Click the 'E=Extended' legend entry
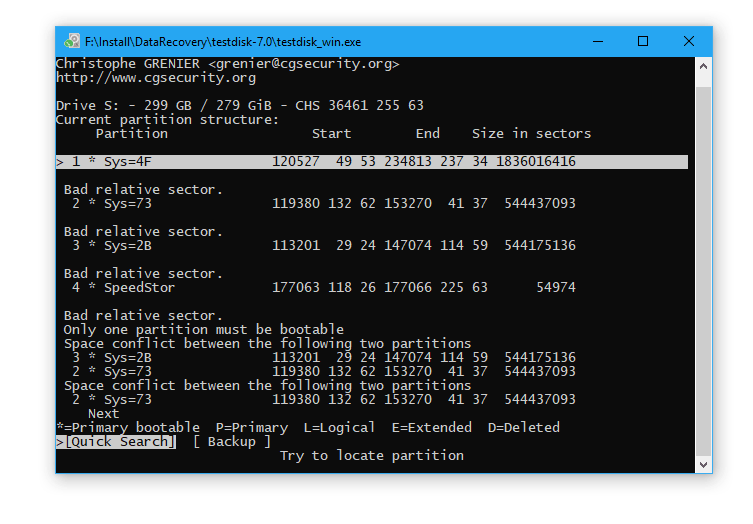Viewport: 753px width, 524px height. tap(432, 427)
